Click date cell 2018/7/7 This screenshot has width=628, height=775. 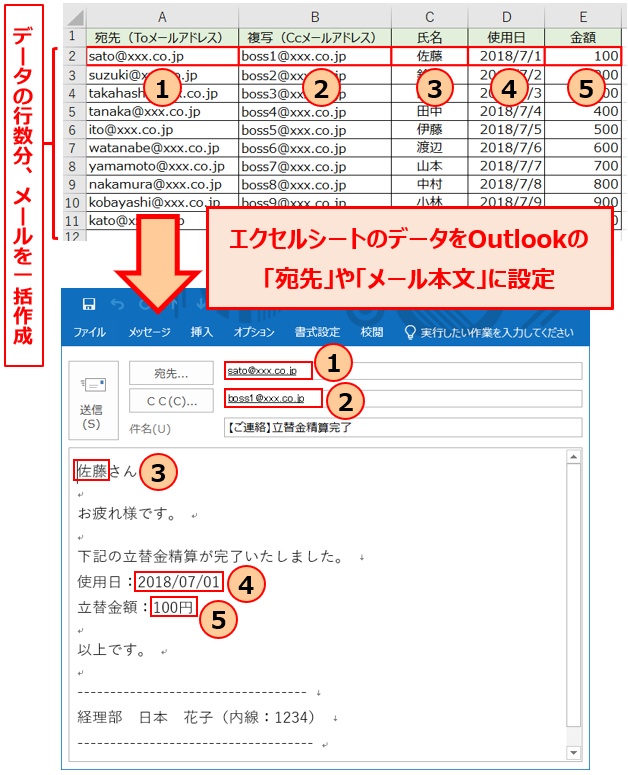coord(506,167)
